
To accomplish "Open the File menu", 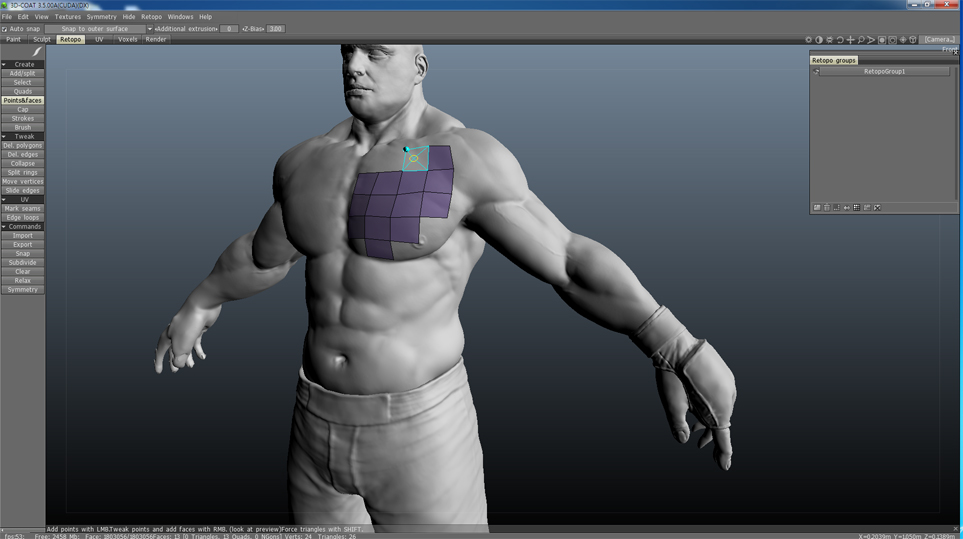I will pyautogui.click(x=7, y=17).
